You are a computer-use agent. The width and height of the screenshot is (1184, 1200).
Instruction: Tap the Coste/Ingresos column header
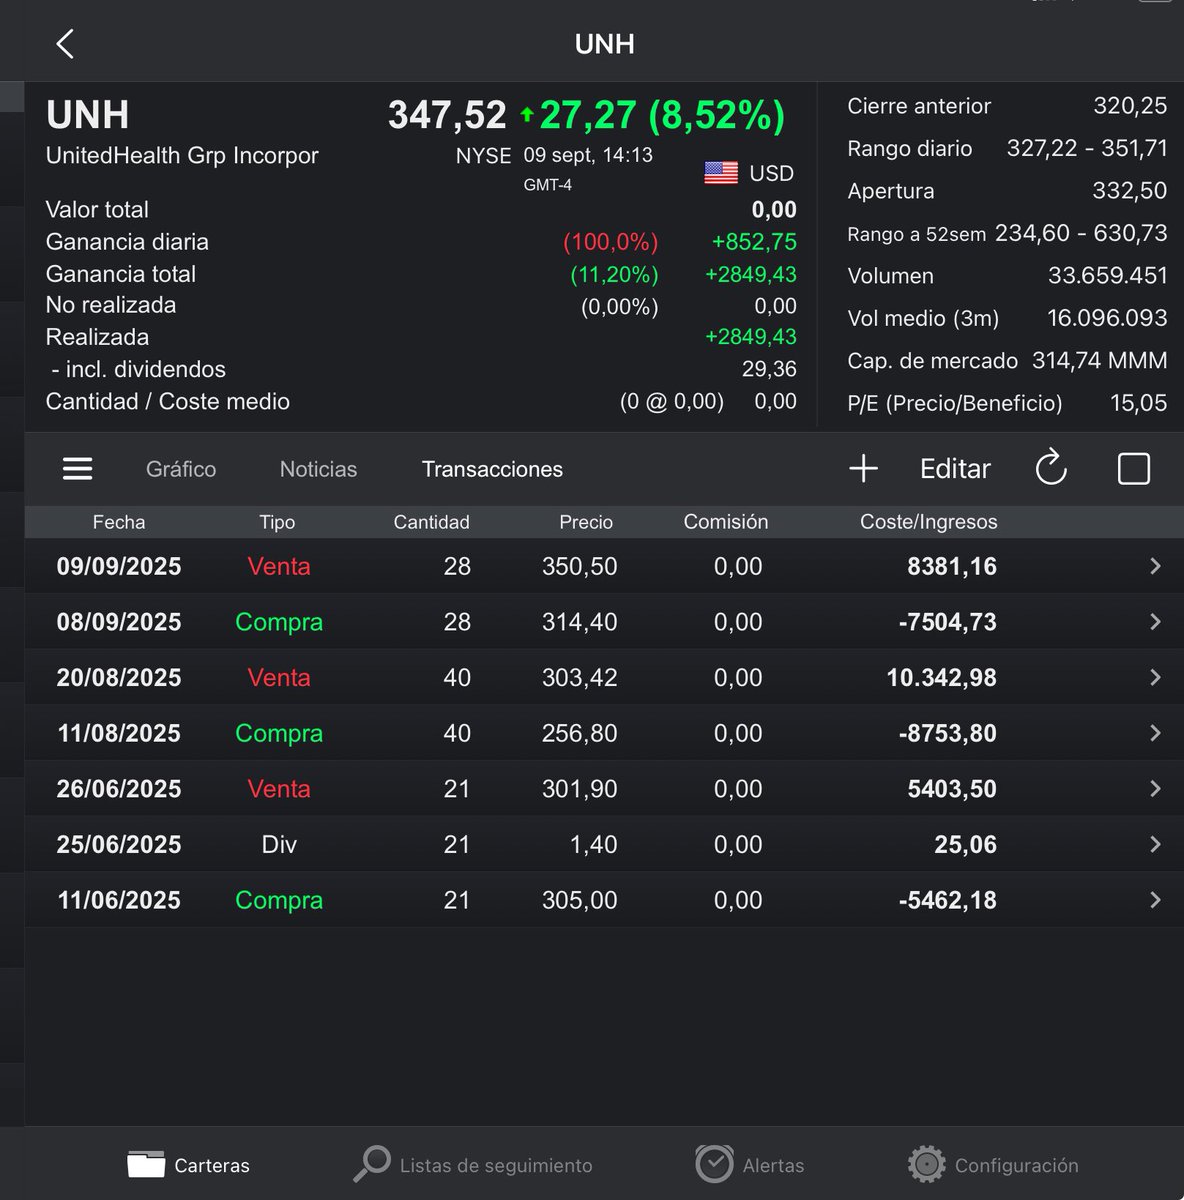[x=929, y=522]
